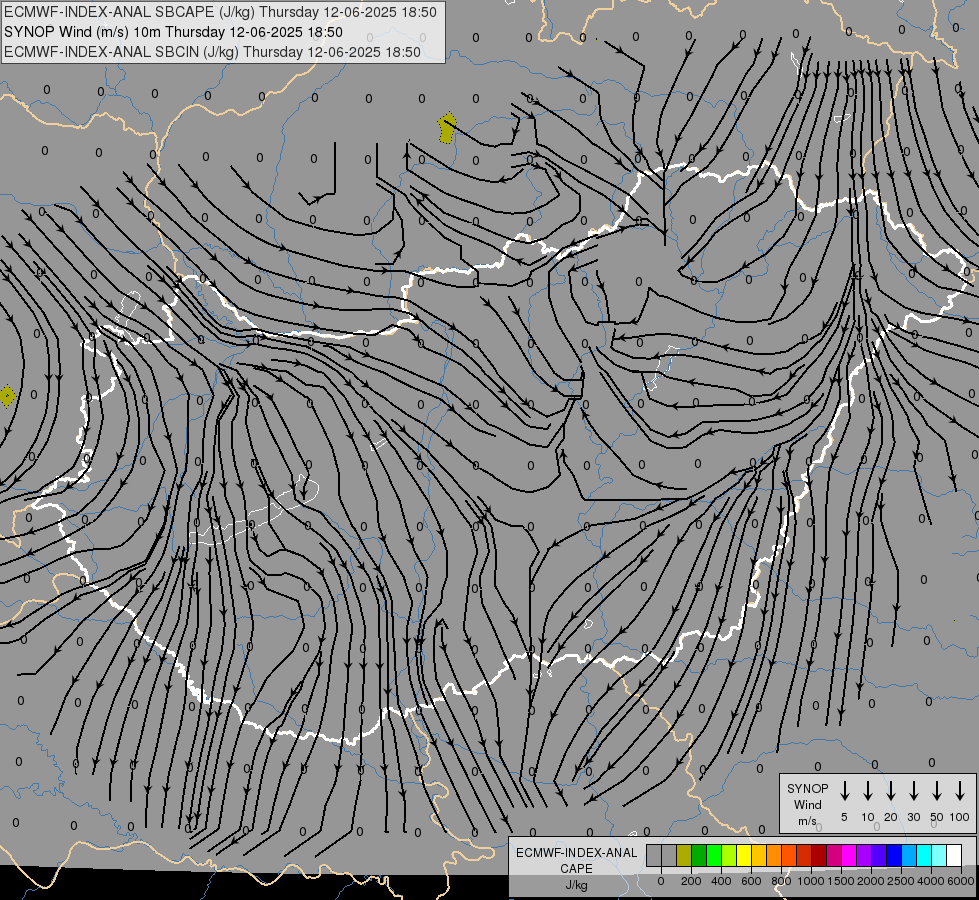Pick the olive swatch in CAPE legend

(684, 855)
